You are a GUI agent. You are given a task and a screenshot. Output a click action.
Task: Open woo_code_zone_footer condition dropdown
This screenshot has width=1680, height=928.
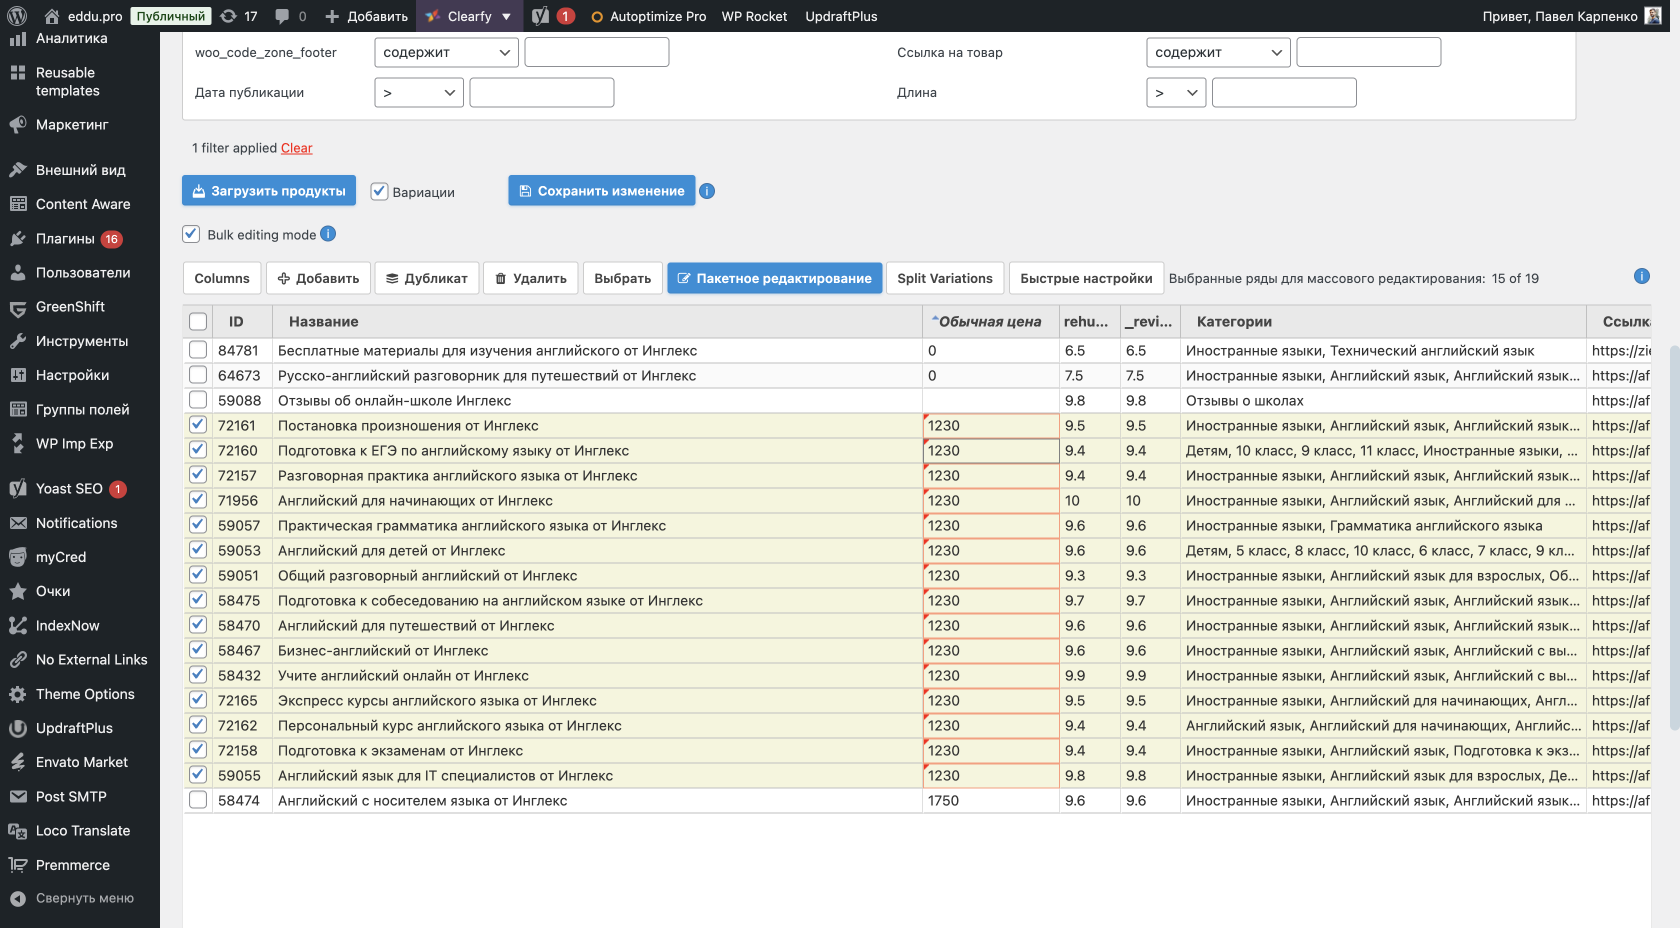point(446,52)
